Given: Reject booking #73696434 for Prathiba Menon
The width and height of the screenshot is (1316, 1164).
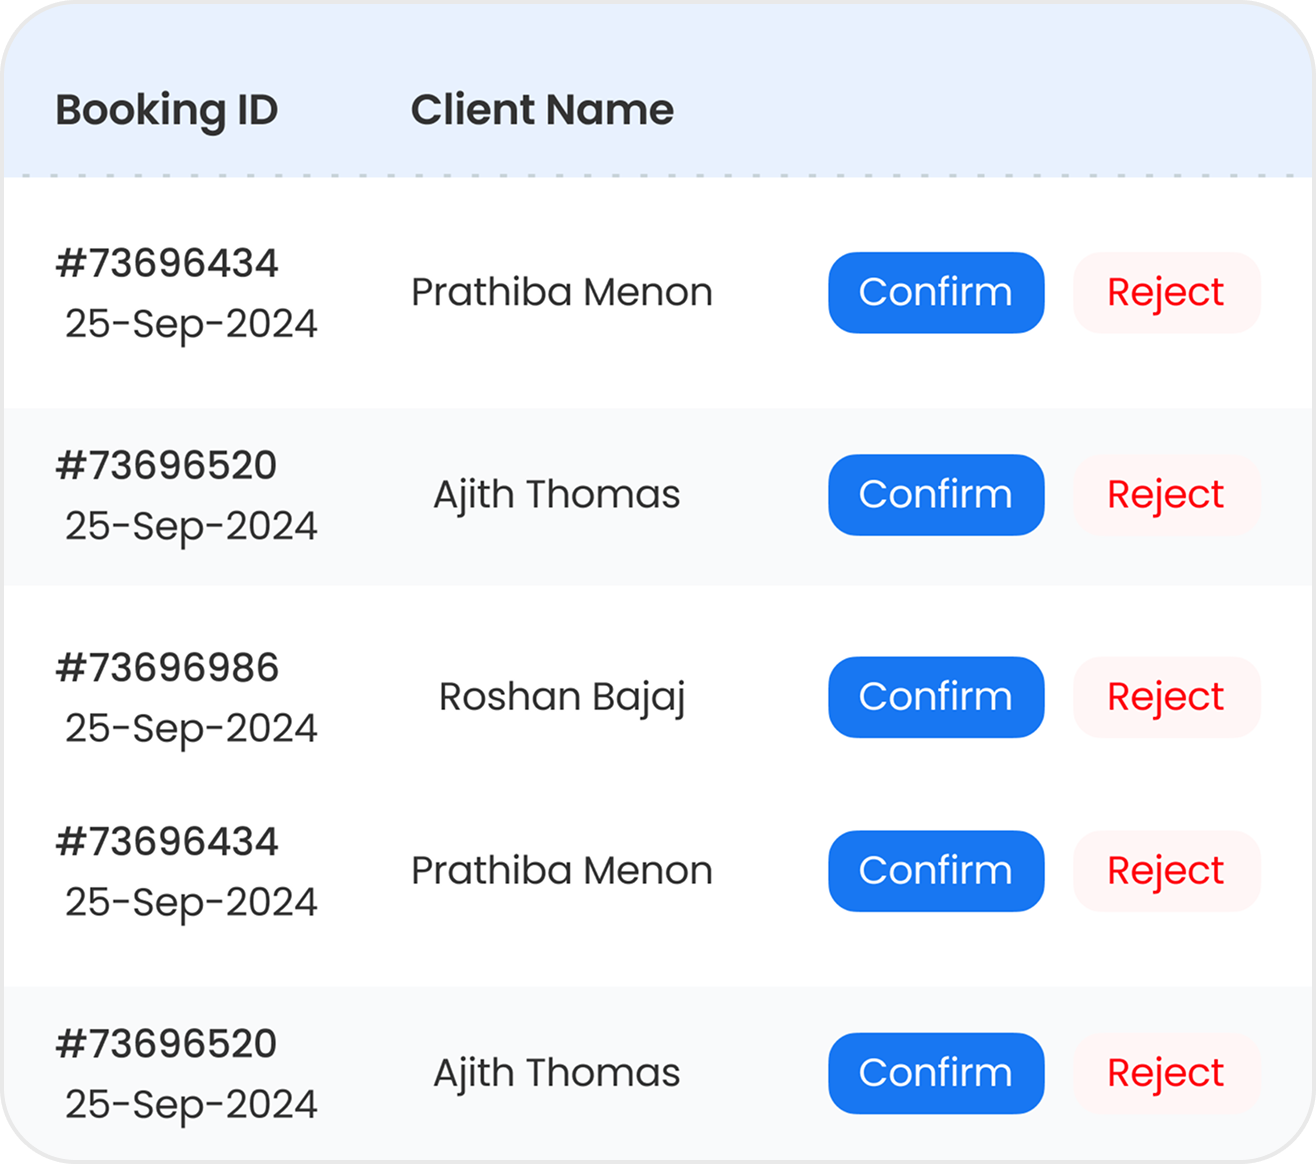Looking at the screenshot, I should tap(1165, 292).
